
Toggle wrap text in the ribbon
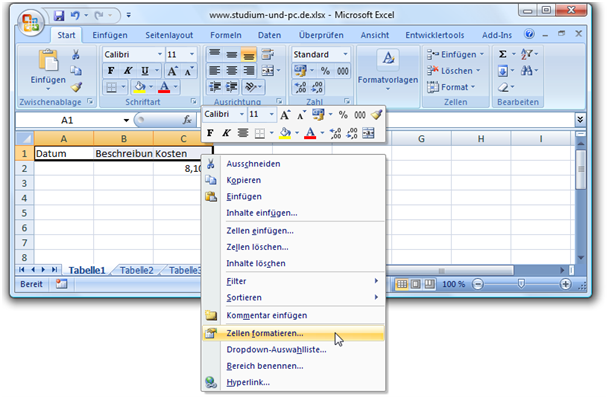[x=268, y=55]
